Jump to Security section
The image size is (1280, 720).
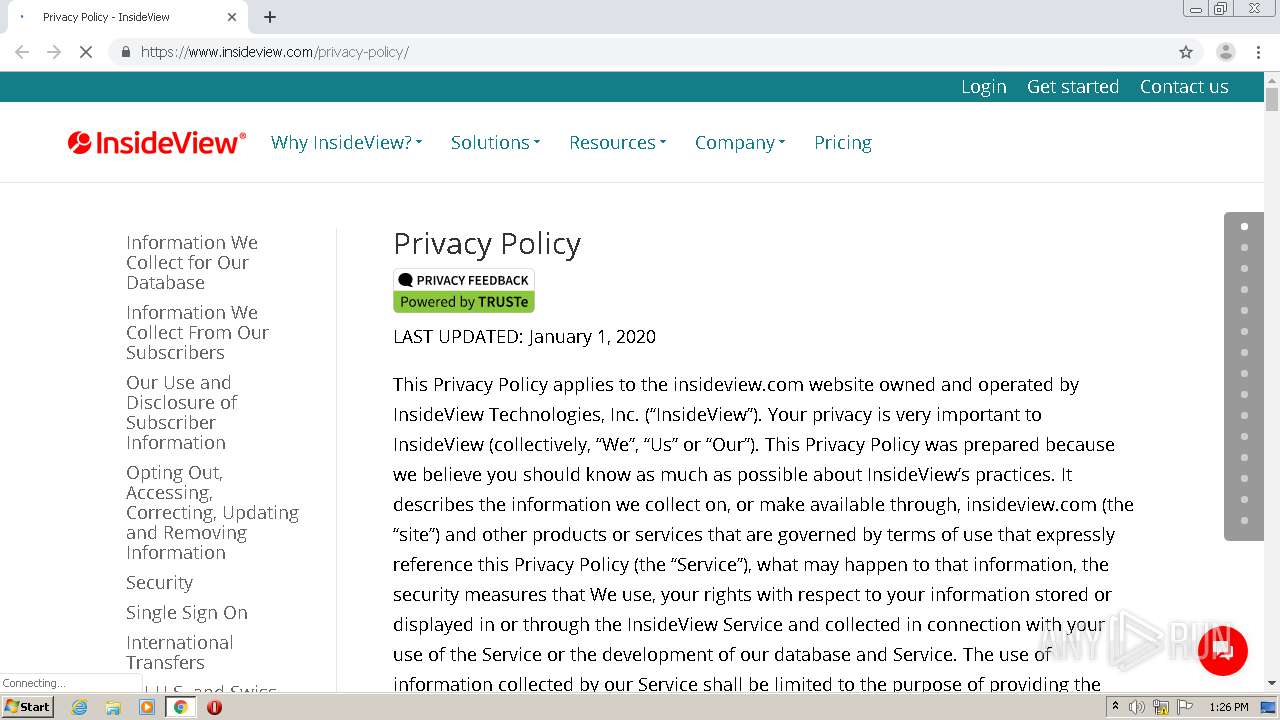pos(159,583)
